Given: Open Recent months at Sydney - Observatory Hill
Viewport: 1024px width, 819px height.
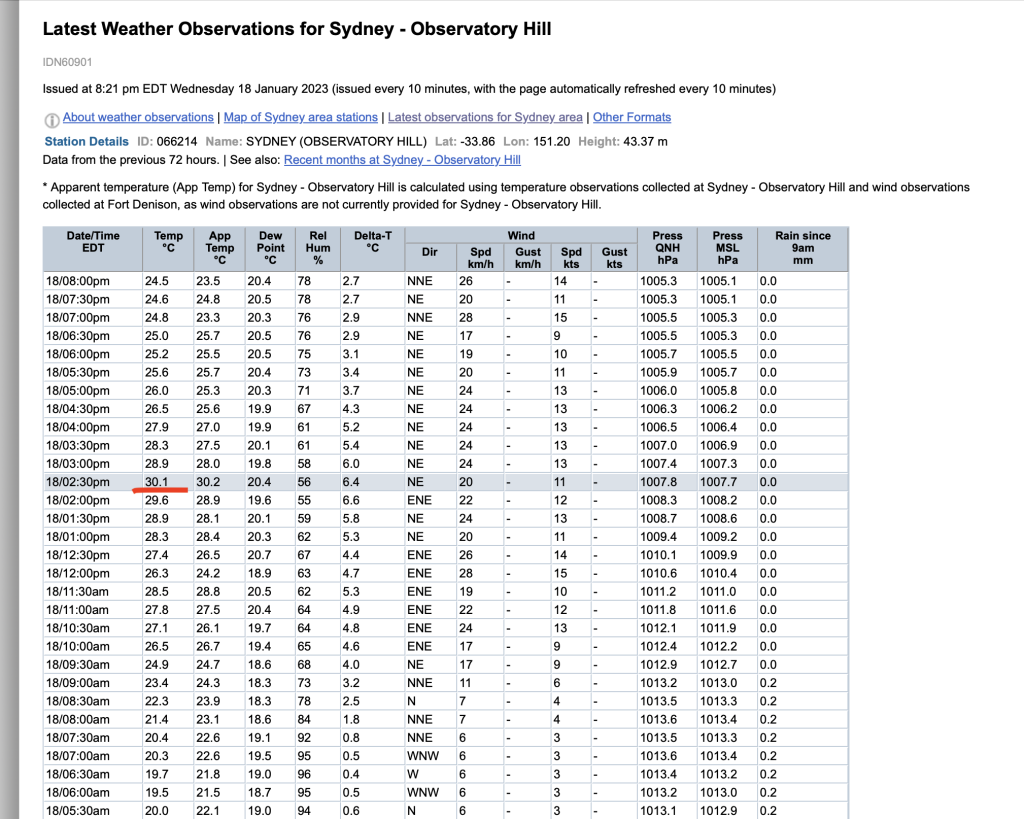Looking at the screenshot, I should (x=402, y=160).
